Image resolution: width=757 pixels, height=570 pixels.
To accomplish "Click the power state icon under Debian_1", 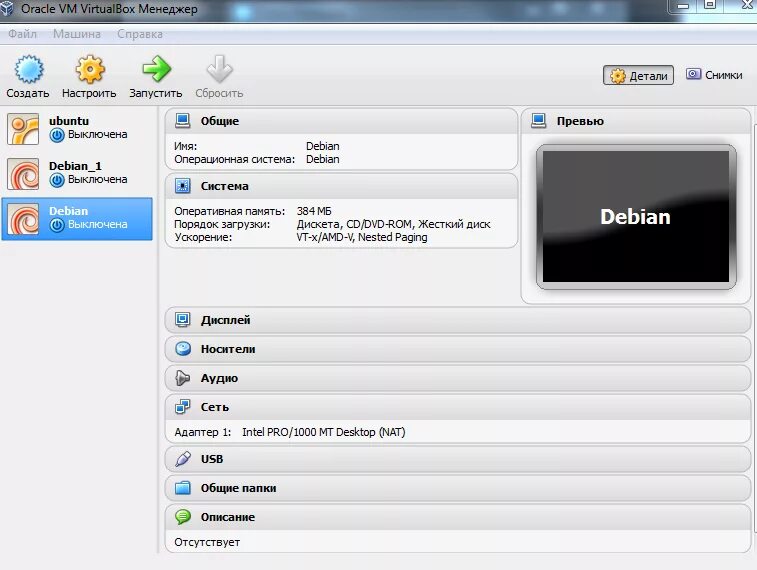I will [x=57, y=181].
